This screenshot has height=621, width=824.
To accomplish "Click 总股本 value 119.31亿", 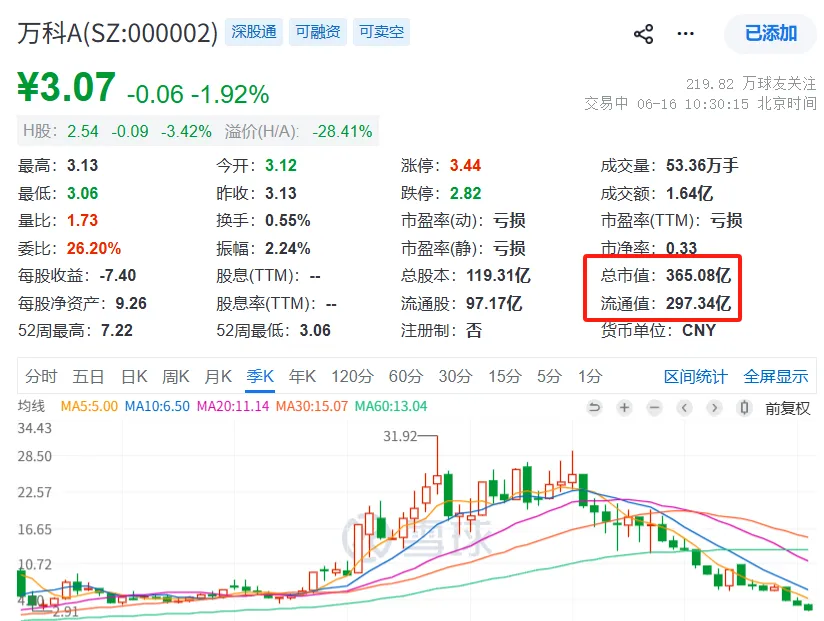I will [x=498, y=275].
